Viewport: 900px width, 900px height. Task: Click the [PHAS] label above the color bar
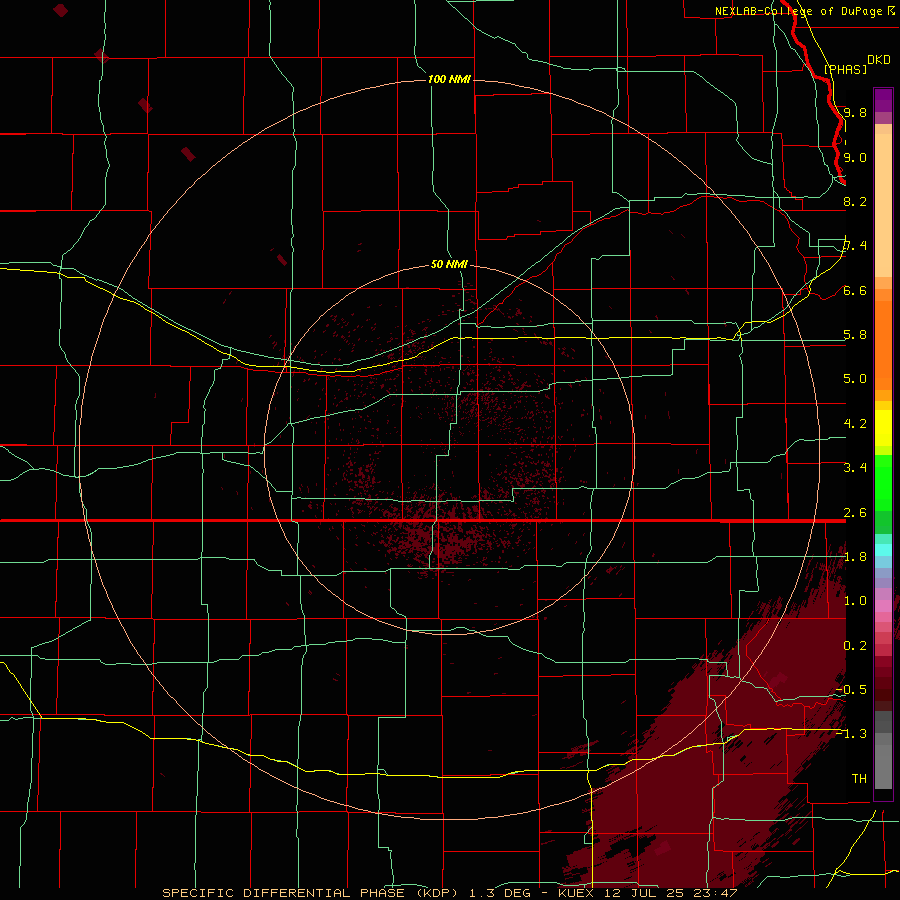[845, 69]
